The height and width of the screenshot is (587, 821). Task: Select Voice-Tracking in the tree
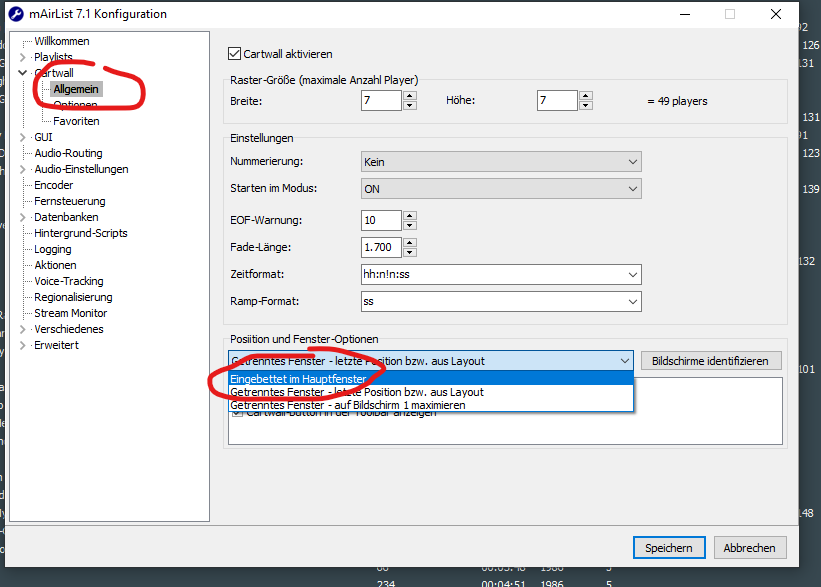pyautogui.click(x=69, y=281)
